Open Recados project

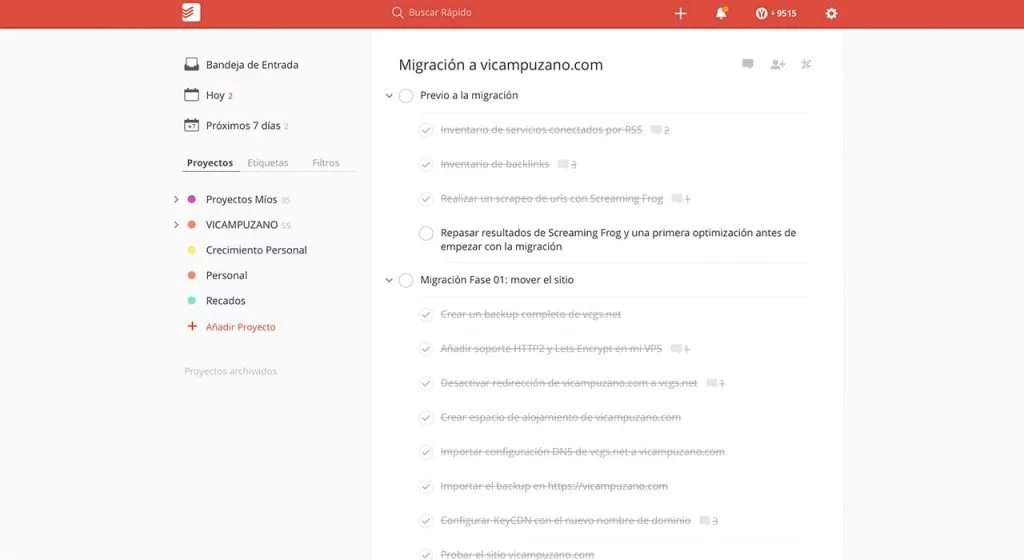coord(225,301)
